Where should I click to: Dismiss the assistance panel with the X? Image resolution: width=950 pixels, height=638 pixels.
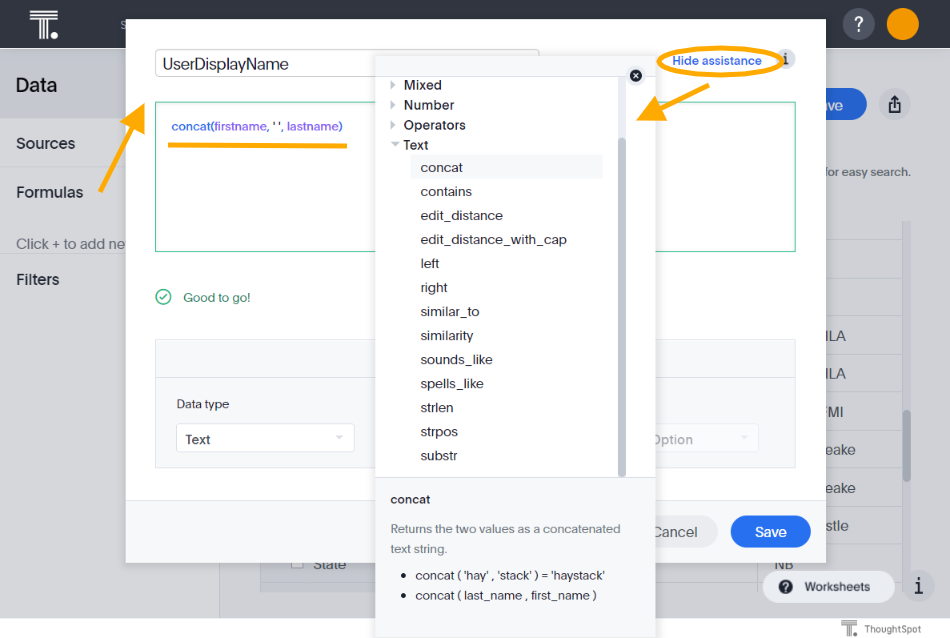click(636, 75)
